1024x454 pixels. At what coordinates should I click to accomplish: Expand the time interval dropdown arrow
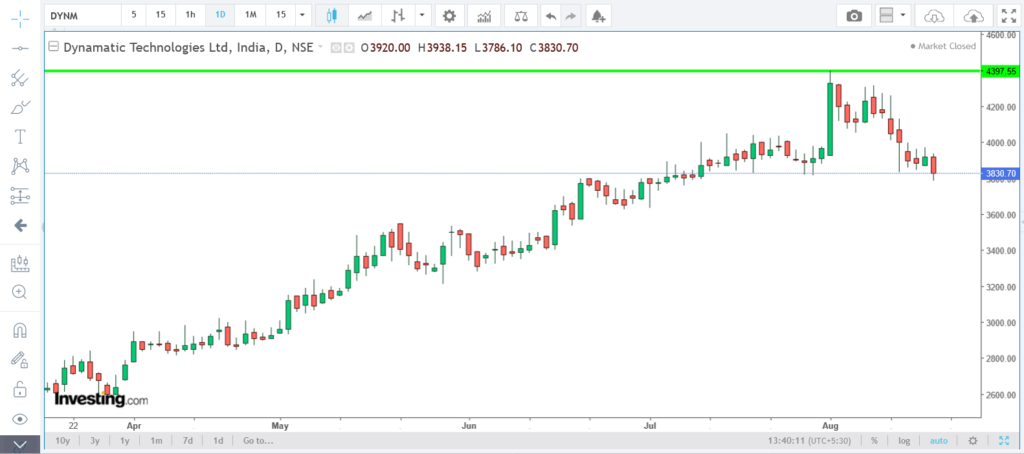click(304, 16)
